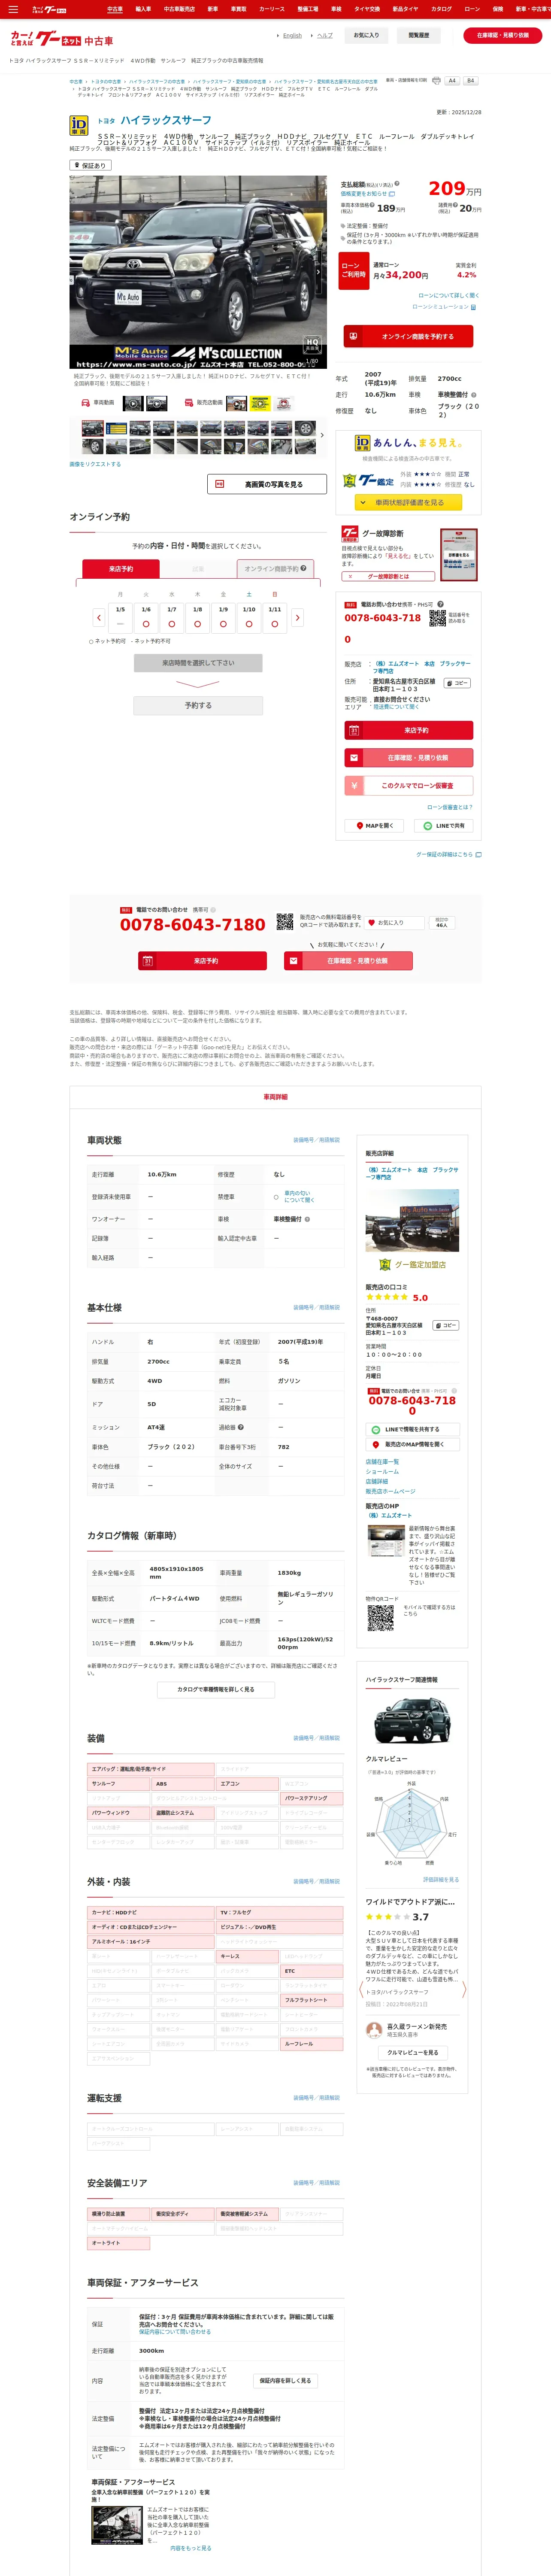Screen dimensions: 551x2576
Task: Click the 物件QRコード image
Action: (x=380, y=1619)
